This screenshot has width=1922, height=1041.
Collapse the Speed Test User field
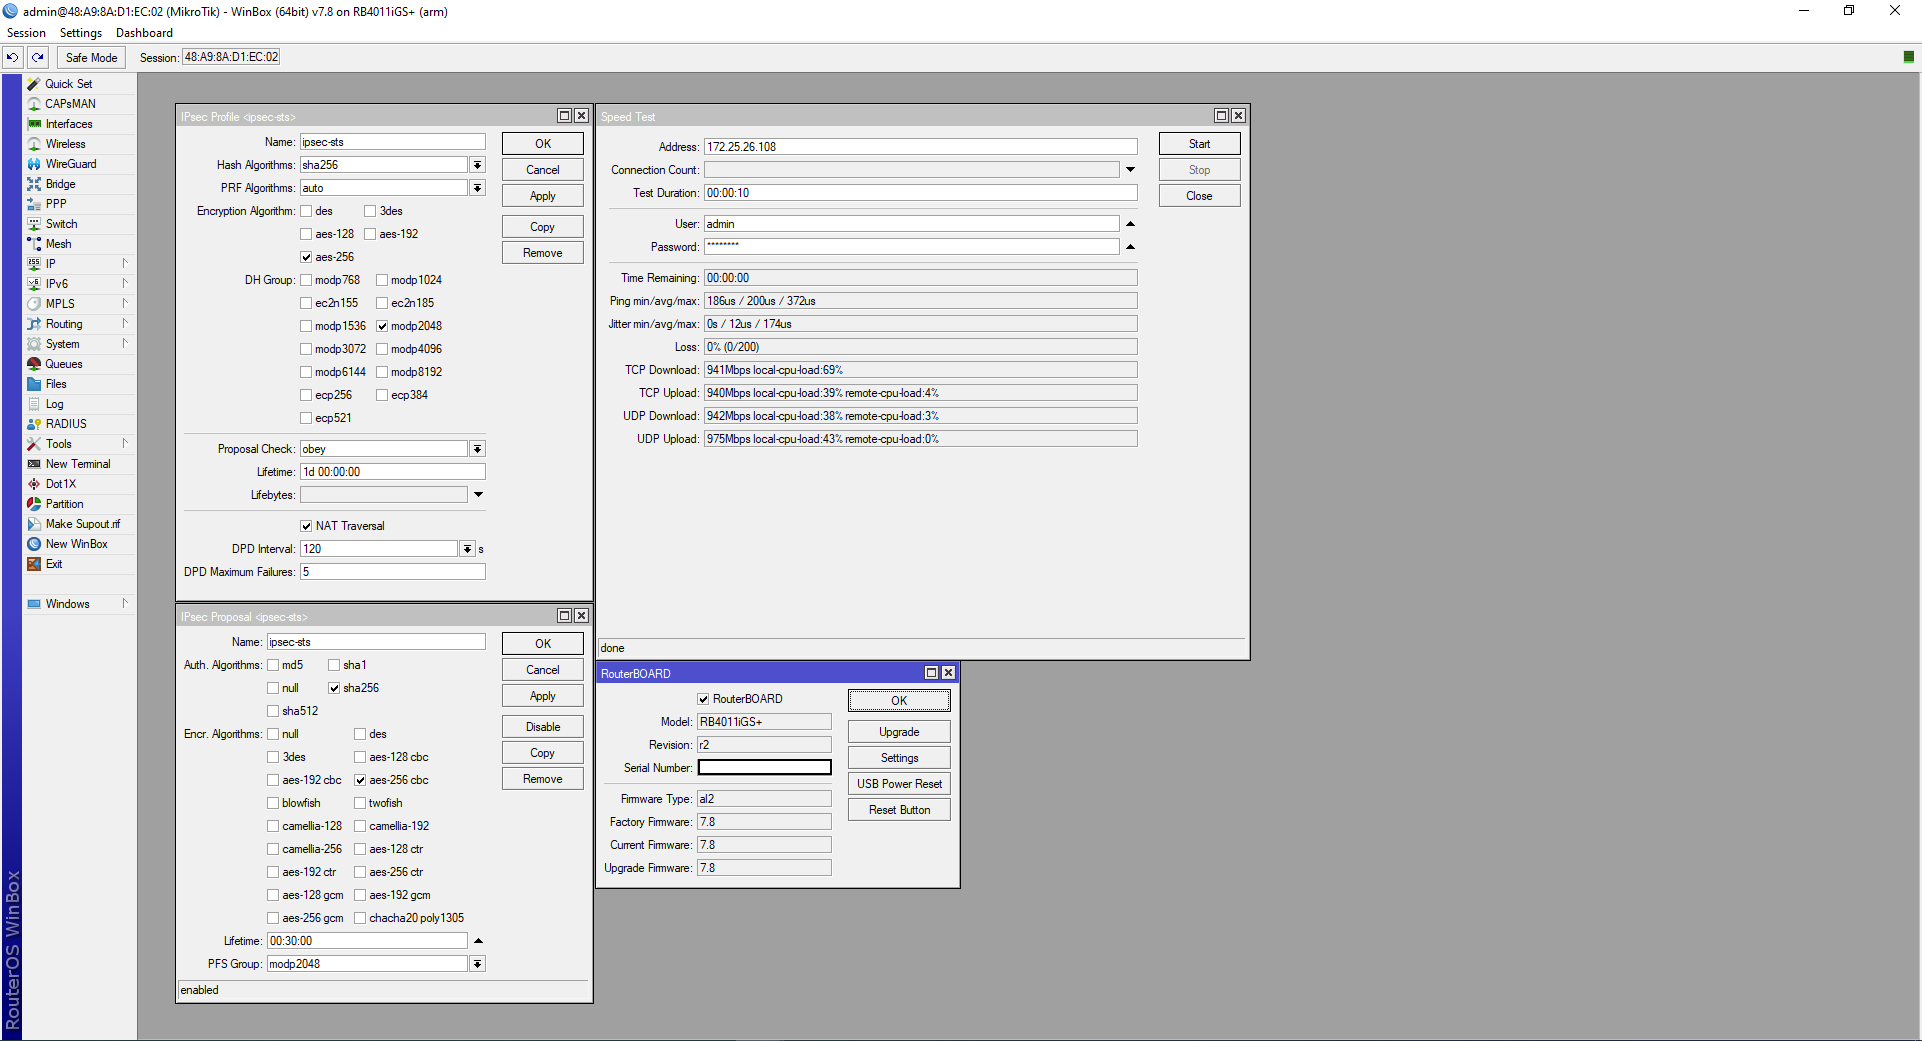pyautogui.click(x=1130, y=224)
